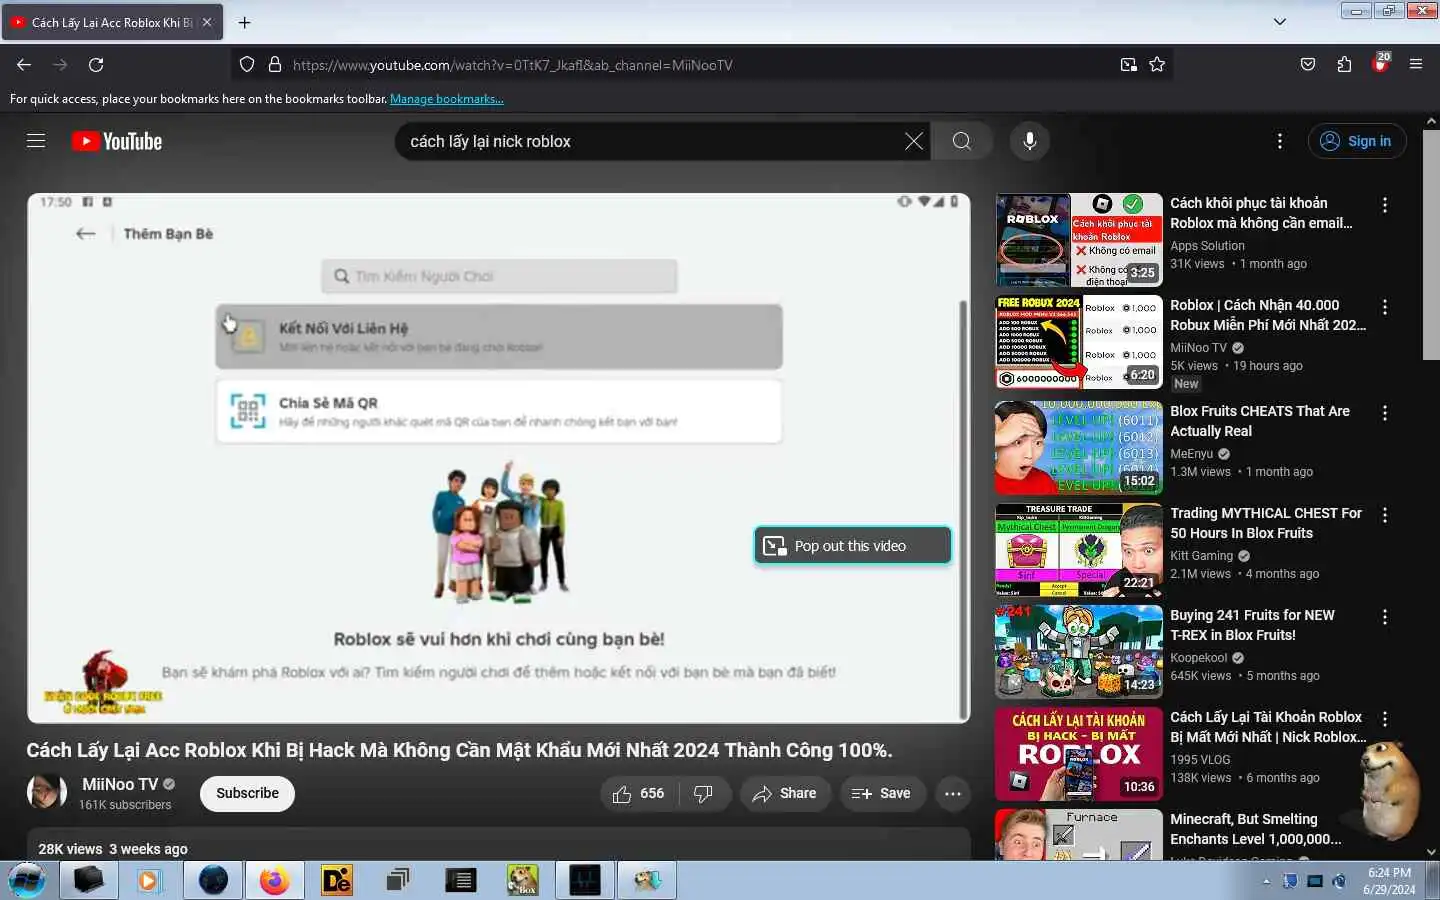Open MiiNoo TV channel avatar
This screenshot has width=1440, height=900.
click(x=46, y=792)
